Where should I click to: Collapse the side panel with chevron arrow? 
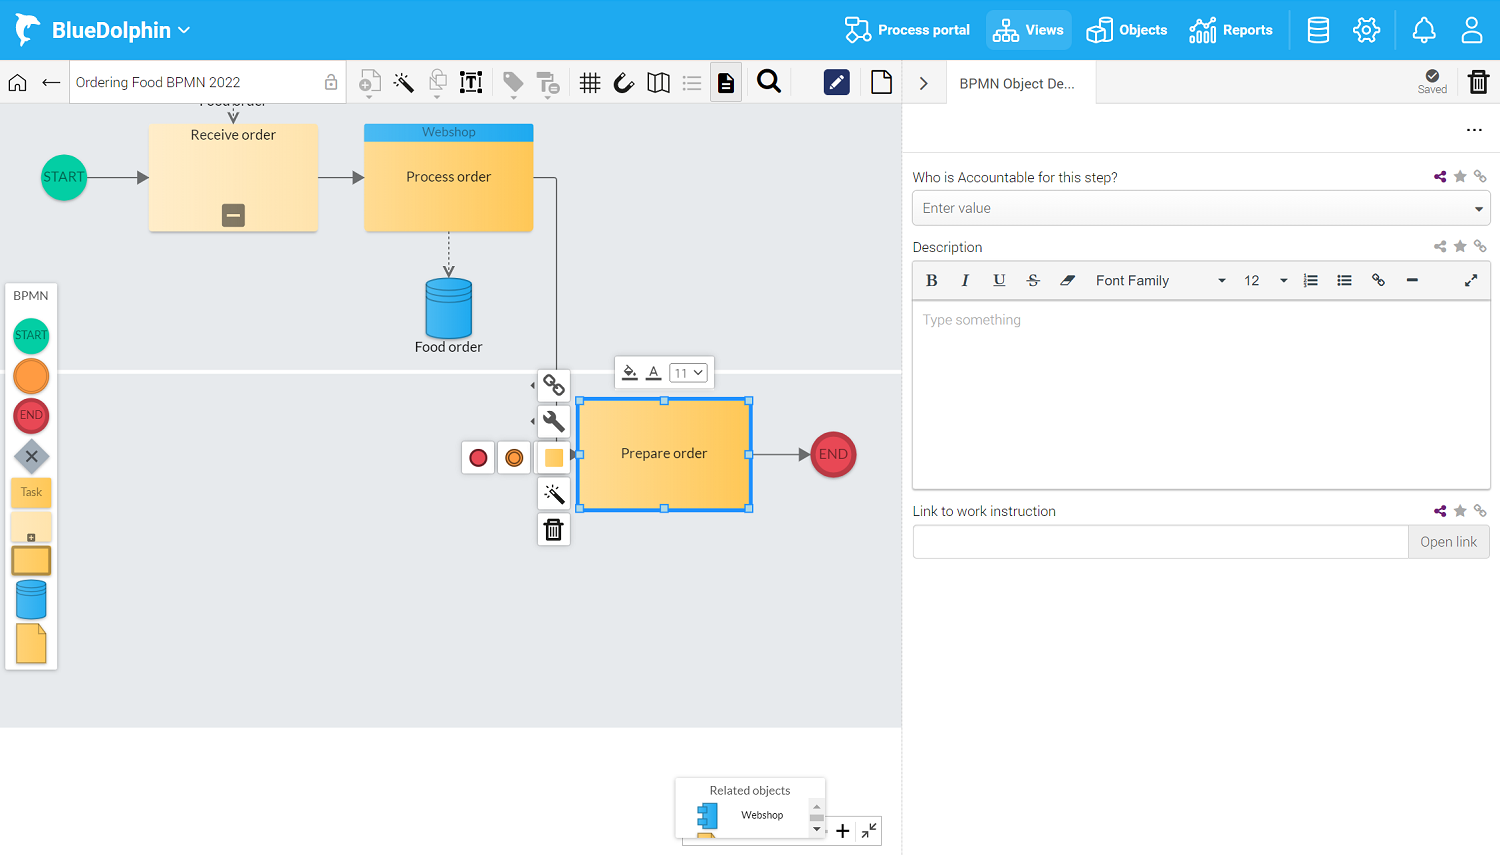(924, 84)
